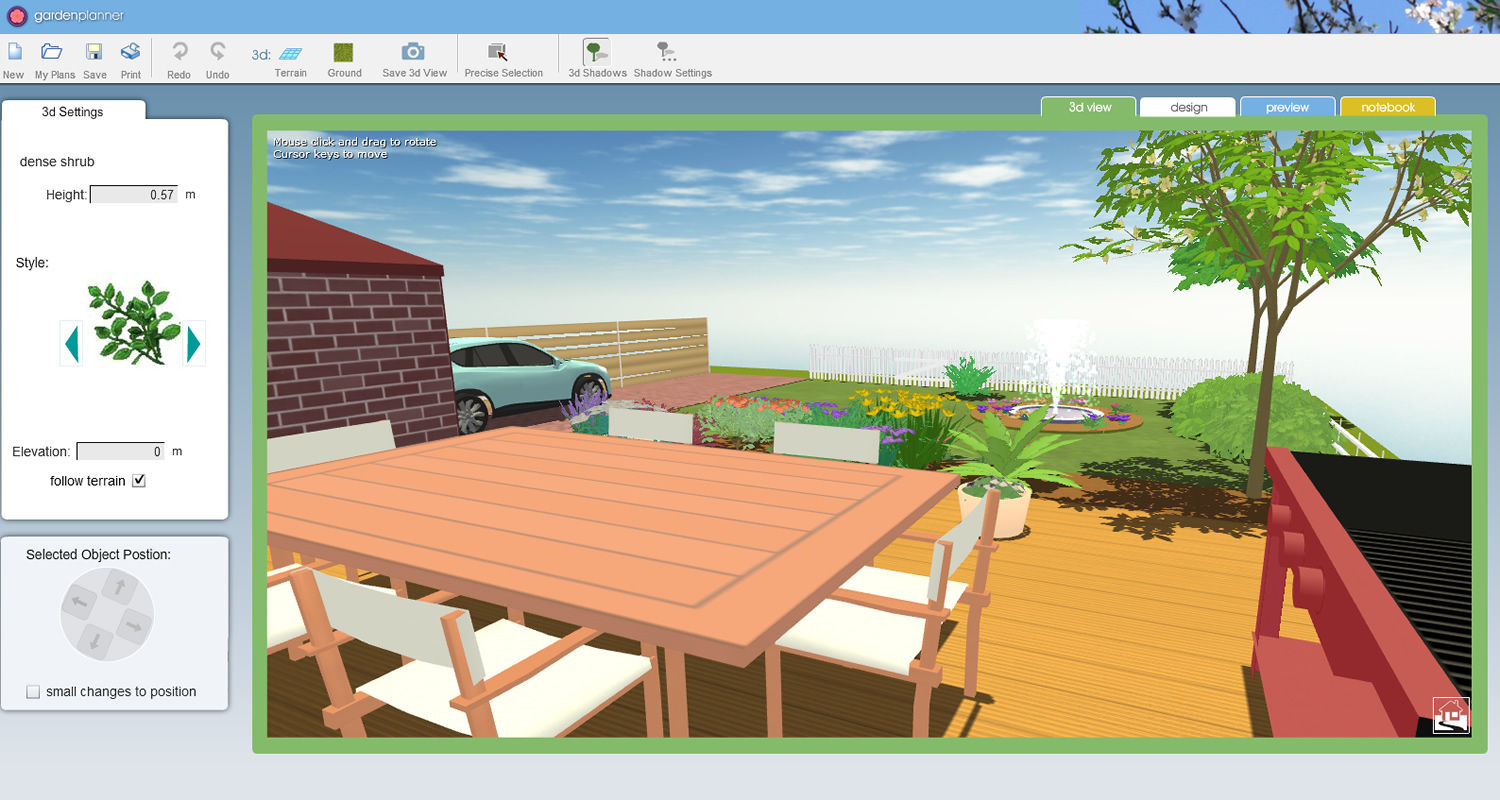The image size is (1500, 800).
Task: Toggle the Ground texture icon
Action: [x=344, y=53]
